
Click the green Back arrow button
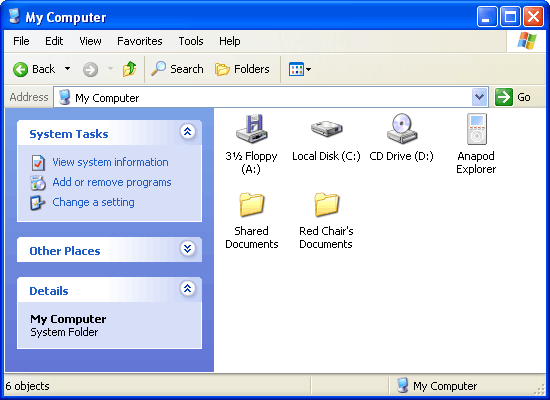(20, 69)
